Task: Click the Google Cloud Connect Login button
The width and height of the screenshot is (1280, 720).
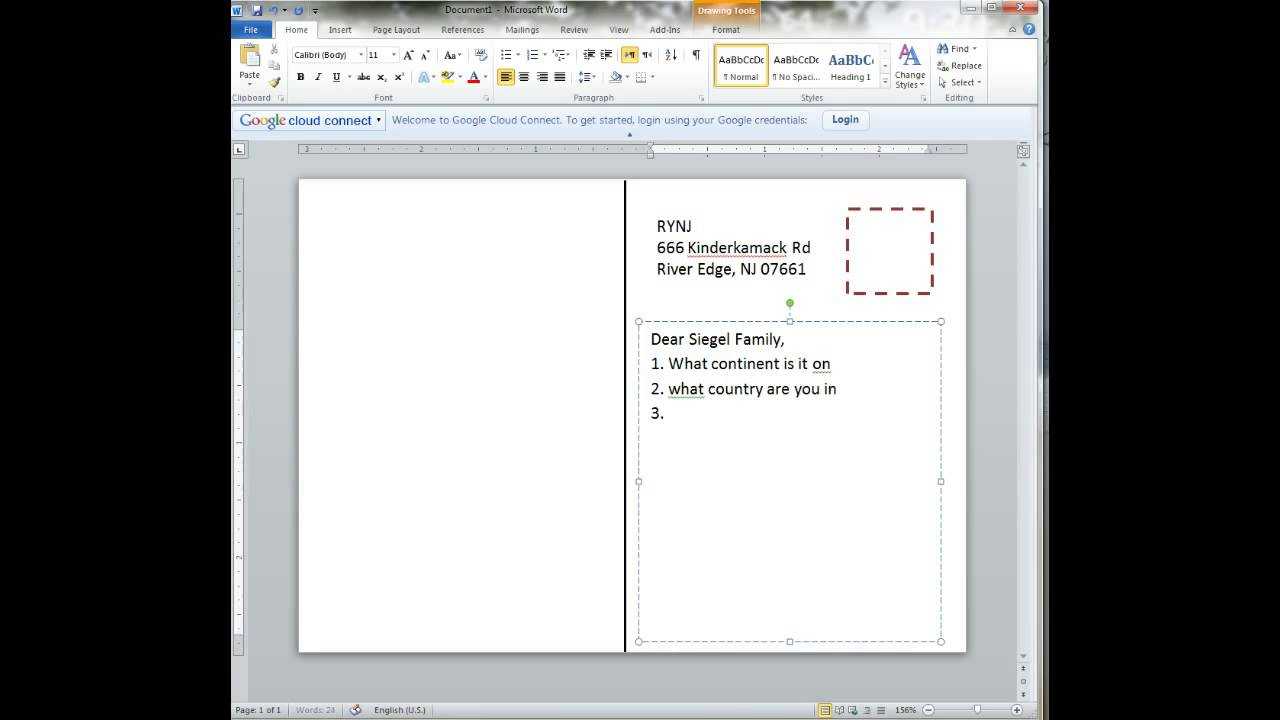Action: click(x=845, y=120)
